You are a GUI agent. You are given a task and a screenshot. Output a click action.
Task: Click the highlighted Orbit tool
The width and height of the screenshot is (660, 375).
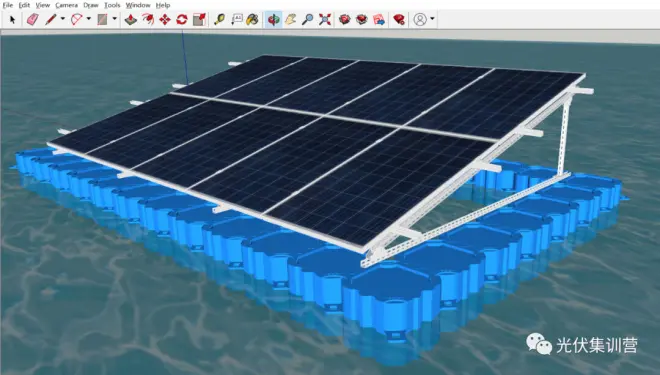point(274,19)
